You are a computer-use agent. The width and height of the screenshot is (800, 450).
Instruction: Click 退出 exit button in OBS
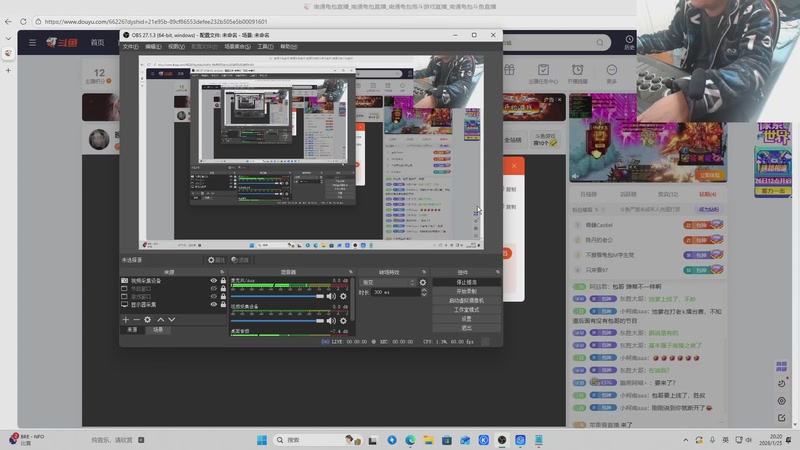(x=466, y=328)
